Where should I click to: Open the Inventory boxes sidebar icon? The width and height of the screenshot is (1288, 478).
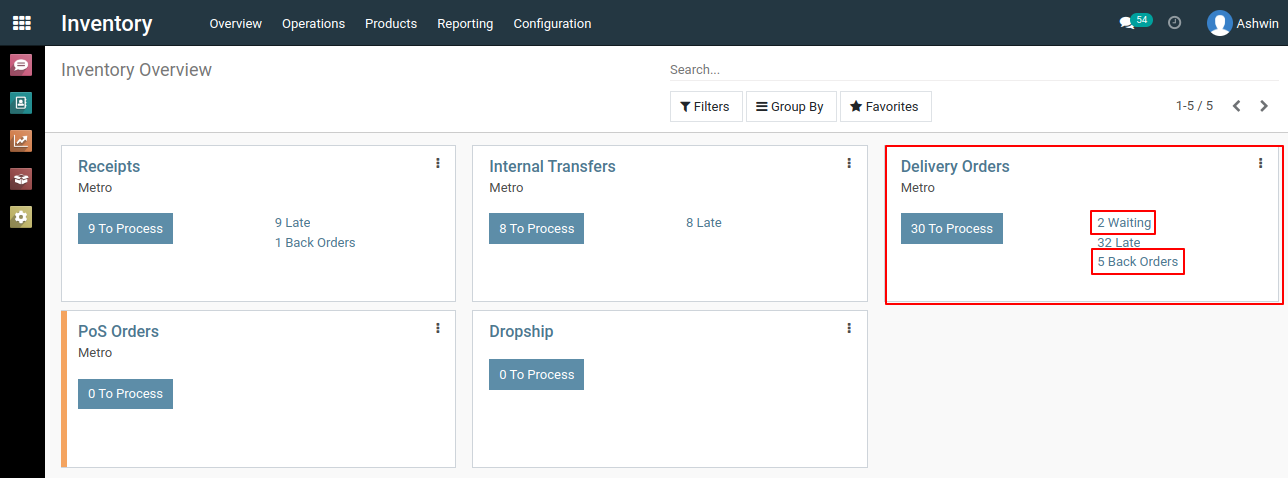tap(21, 179)
